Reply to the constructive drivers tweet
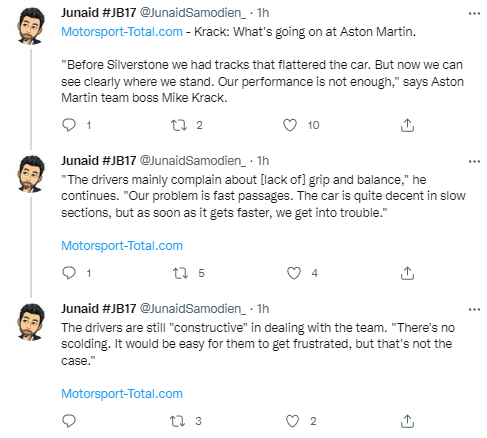The image size is (487, 438). (x=69, y=421)
